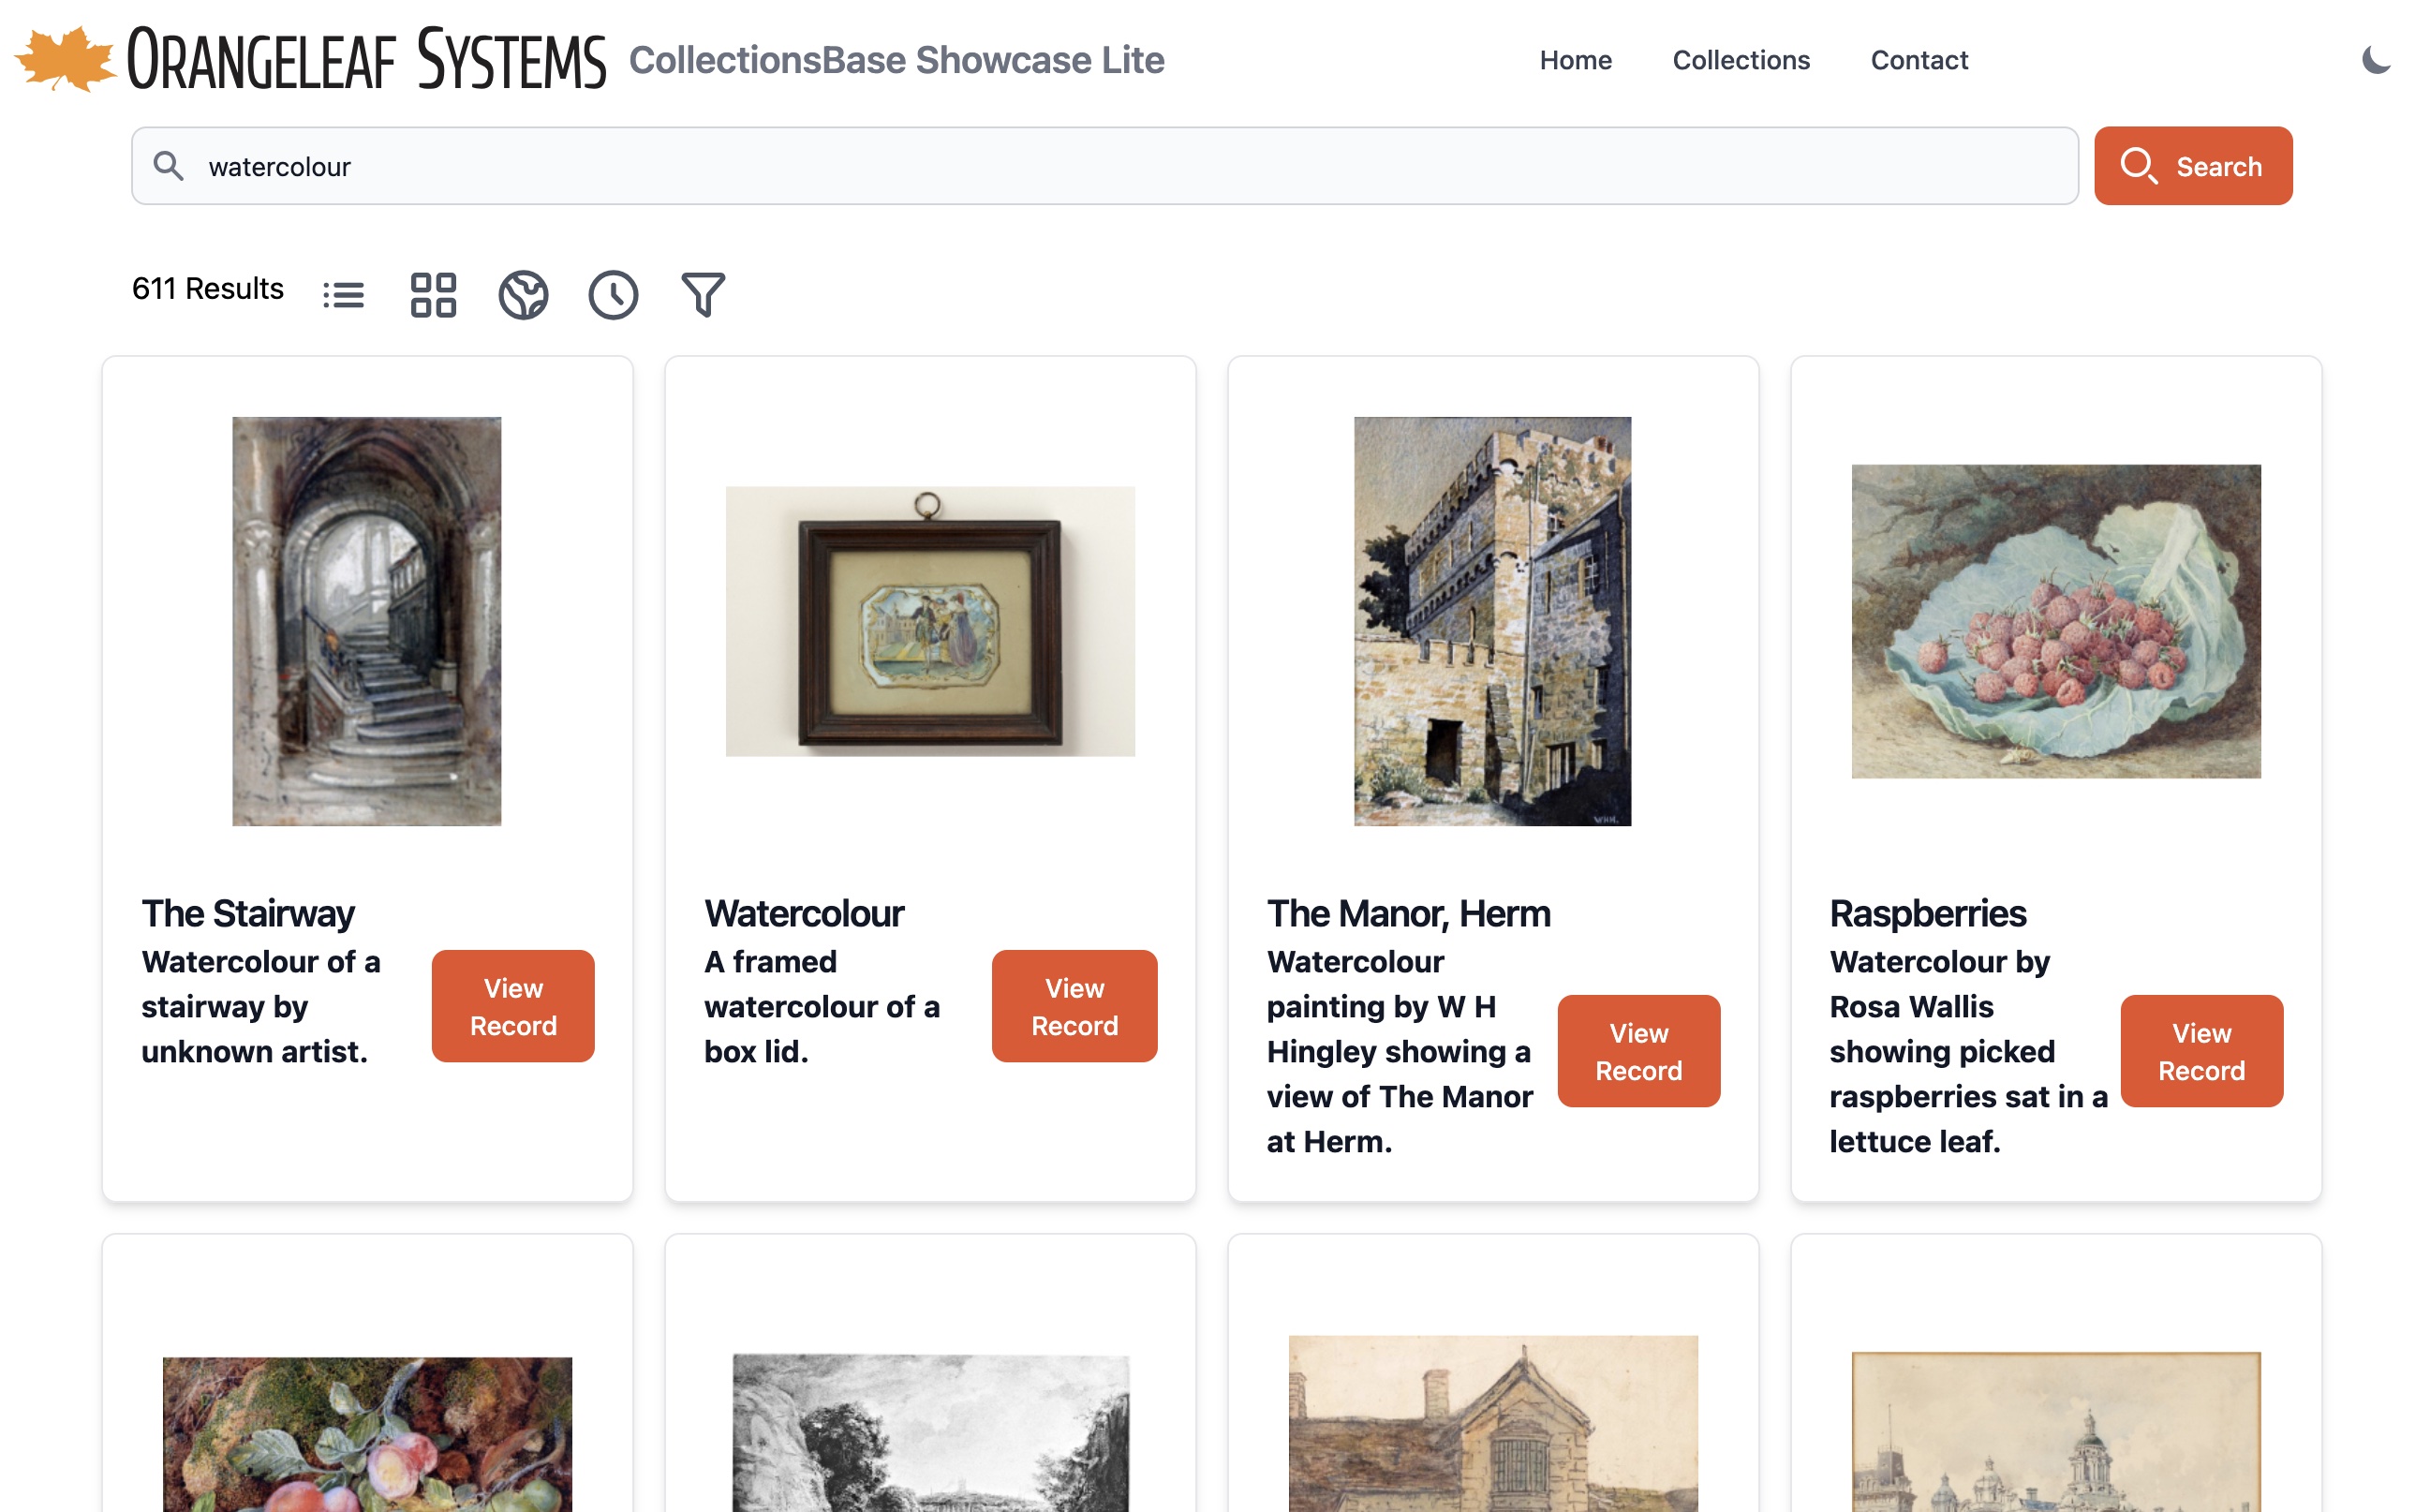Click the title 'The Stairway'
The height and width of the screenshot is (1512, 2415).
(x=248, y=913)
